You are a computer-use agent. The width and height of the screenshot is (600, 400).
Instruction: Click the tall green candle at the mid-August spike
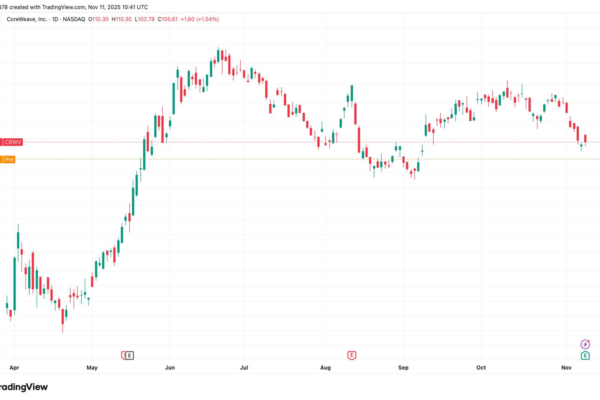[352, 95]
